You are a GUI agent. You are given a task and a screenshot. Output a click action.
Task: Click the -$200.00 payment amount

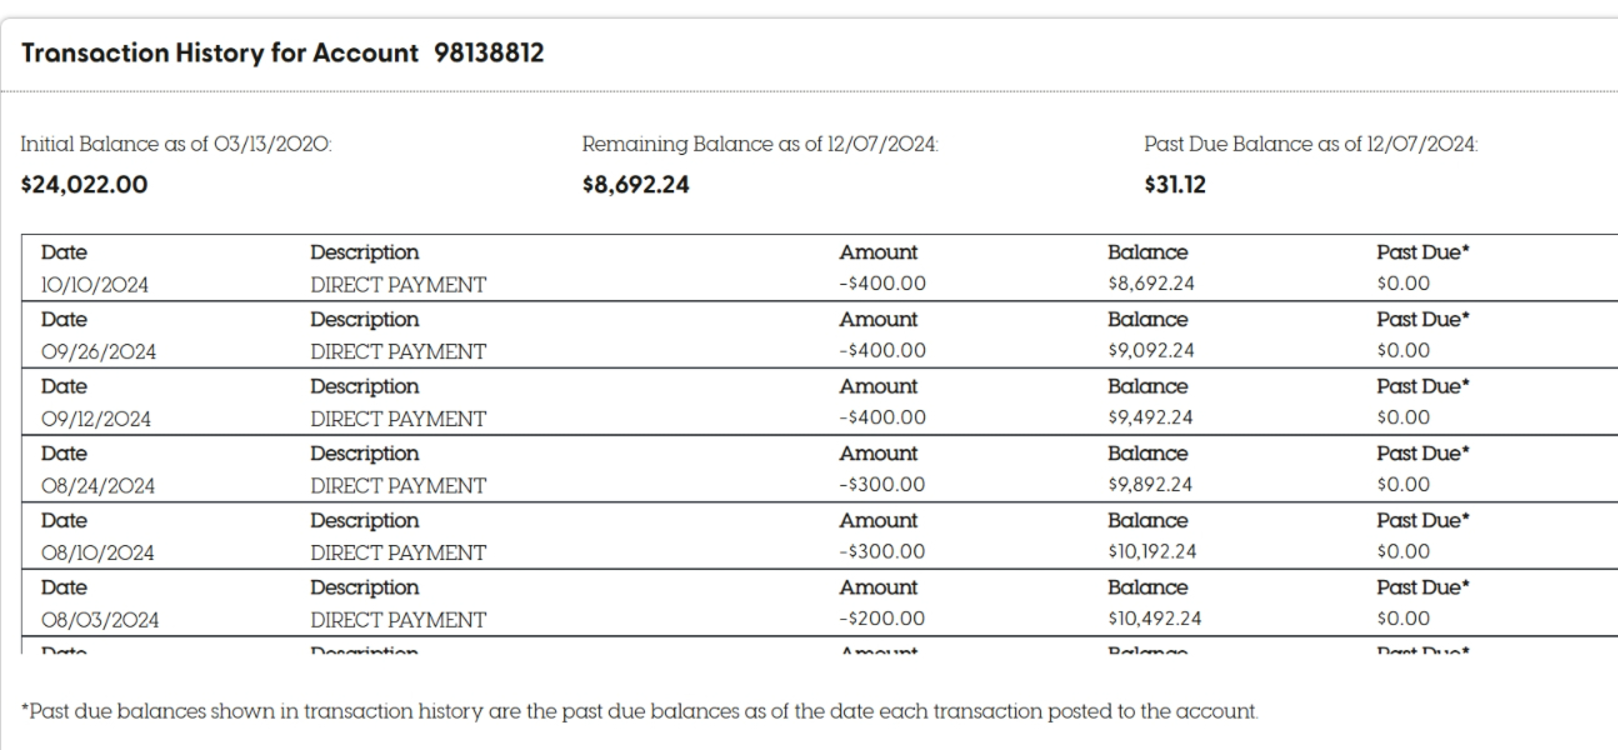click(x=882, y=618)
